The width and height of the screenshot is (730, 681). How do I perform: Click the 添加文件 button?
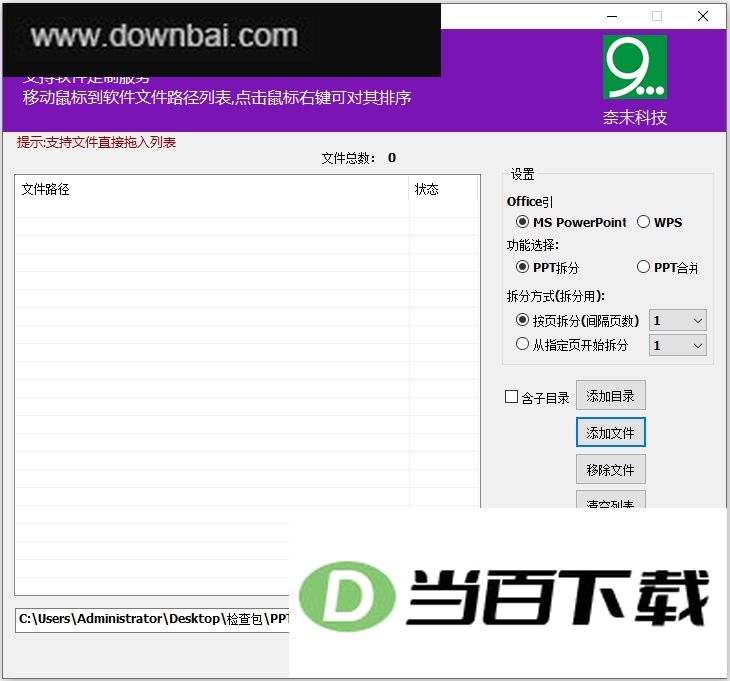[610, 432]
